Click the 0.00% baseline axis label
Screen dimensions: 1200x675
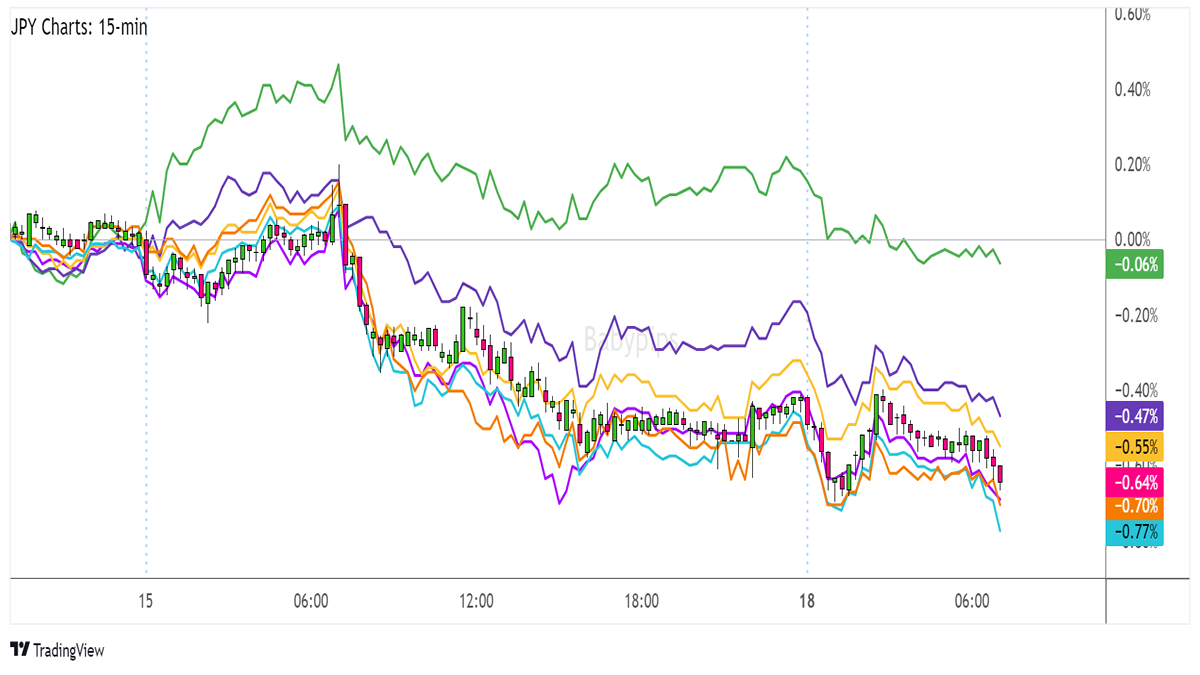tap(1134, 240)
